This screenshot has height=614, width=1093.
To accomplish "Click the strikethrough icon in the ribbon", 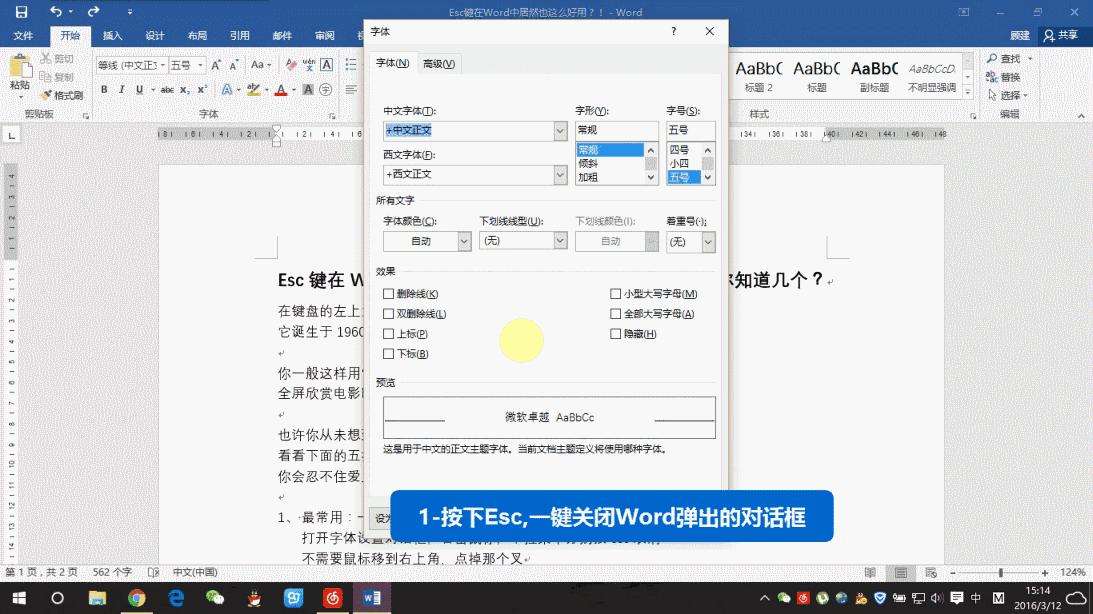I will pyautogui.click(x=167, y=89).
